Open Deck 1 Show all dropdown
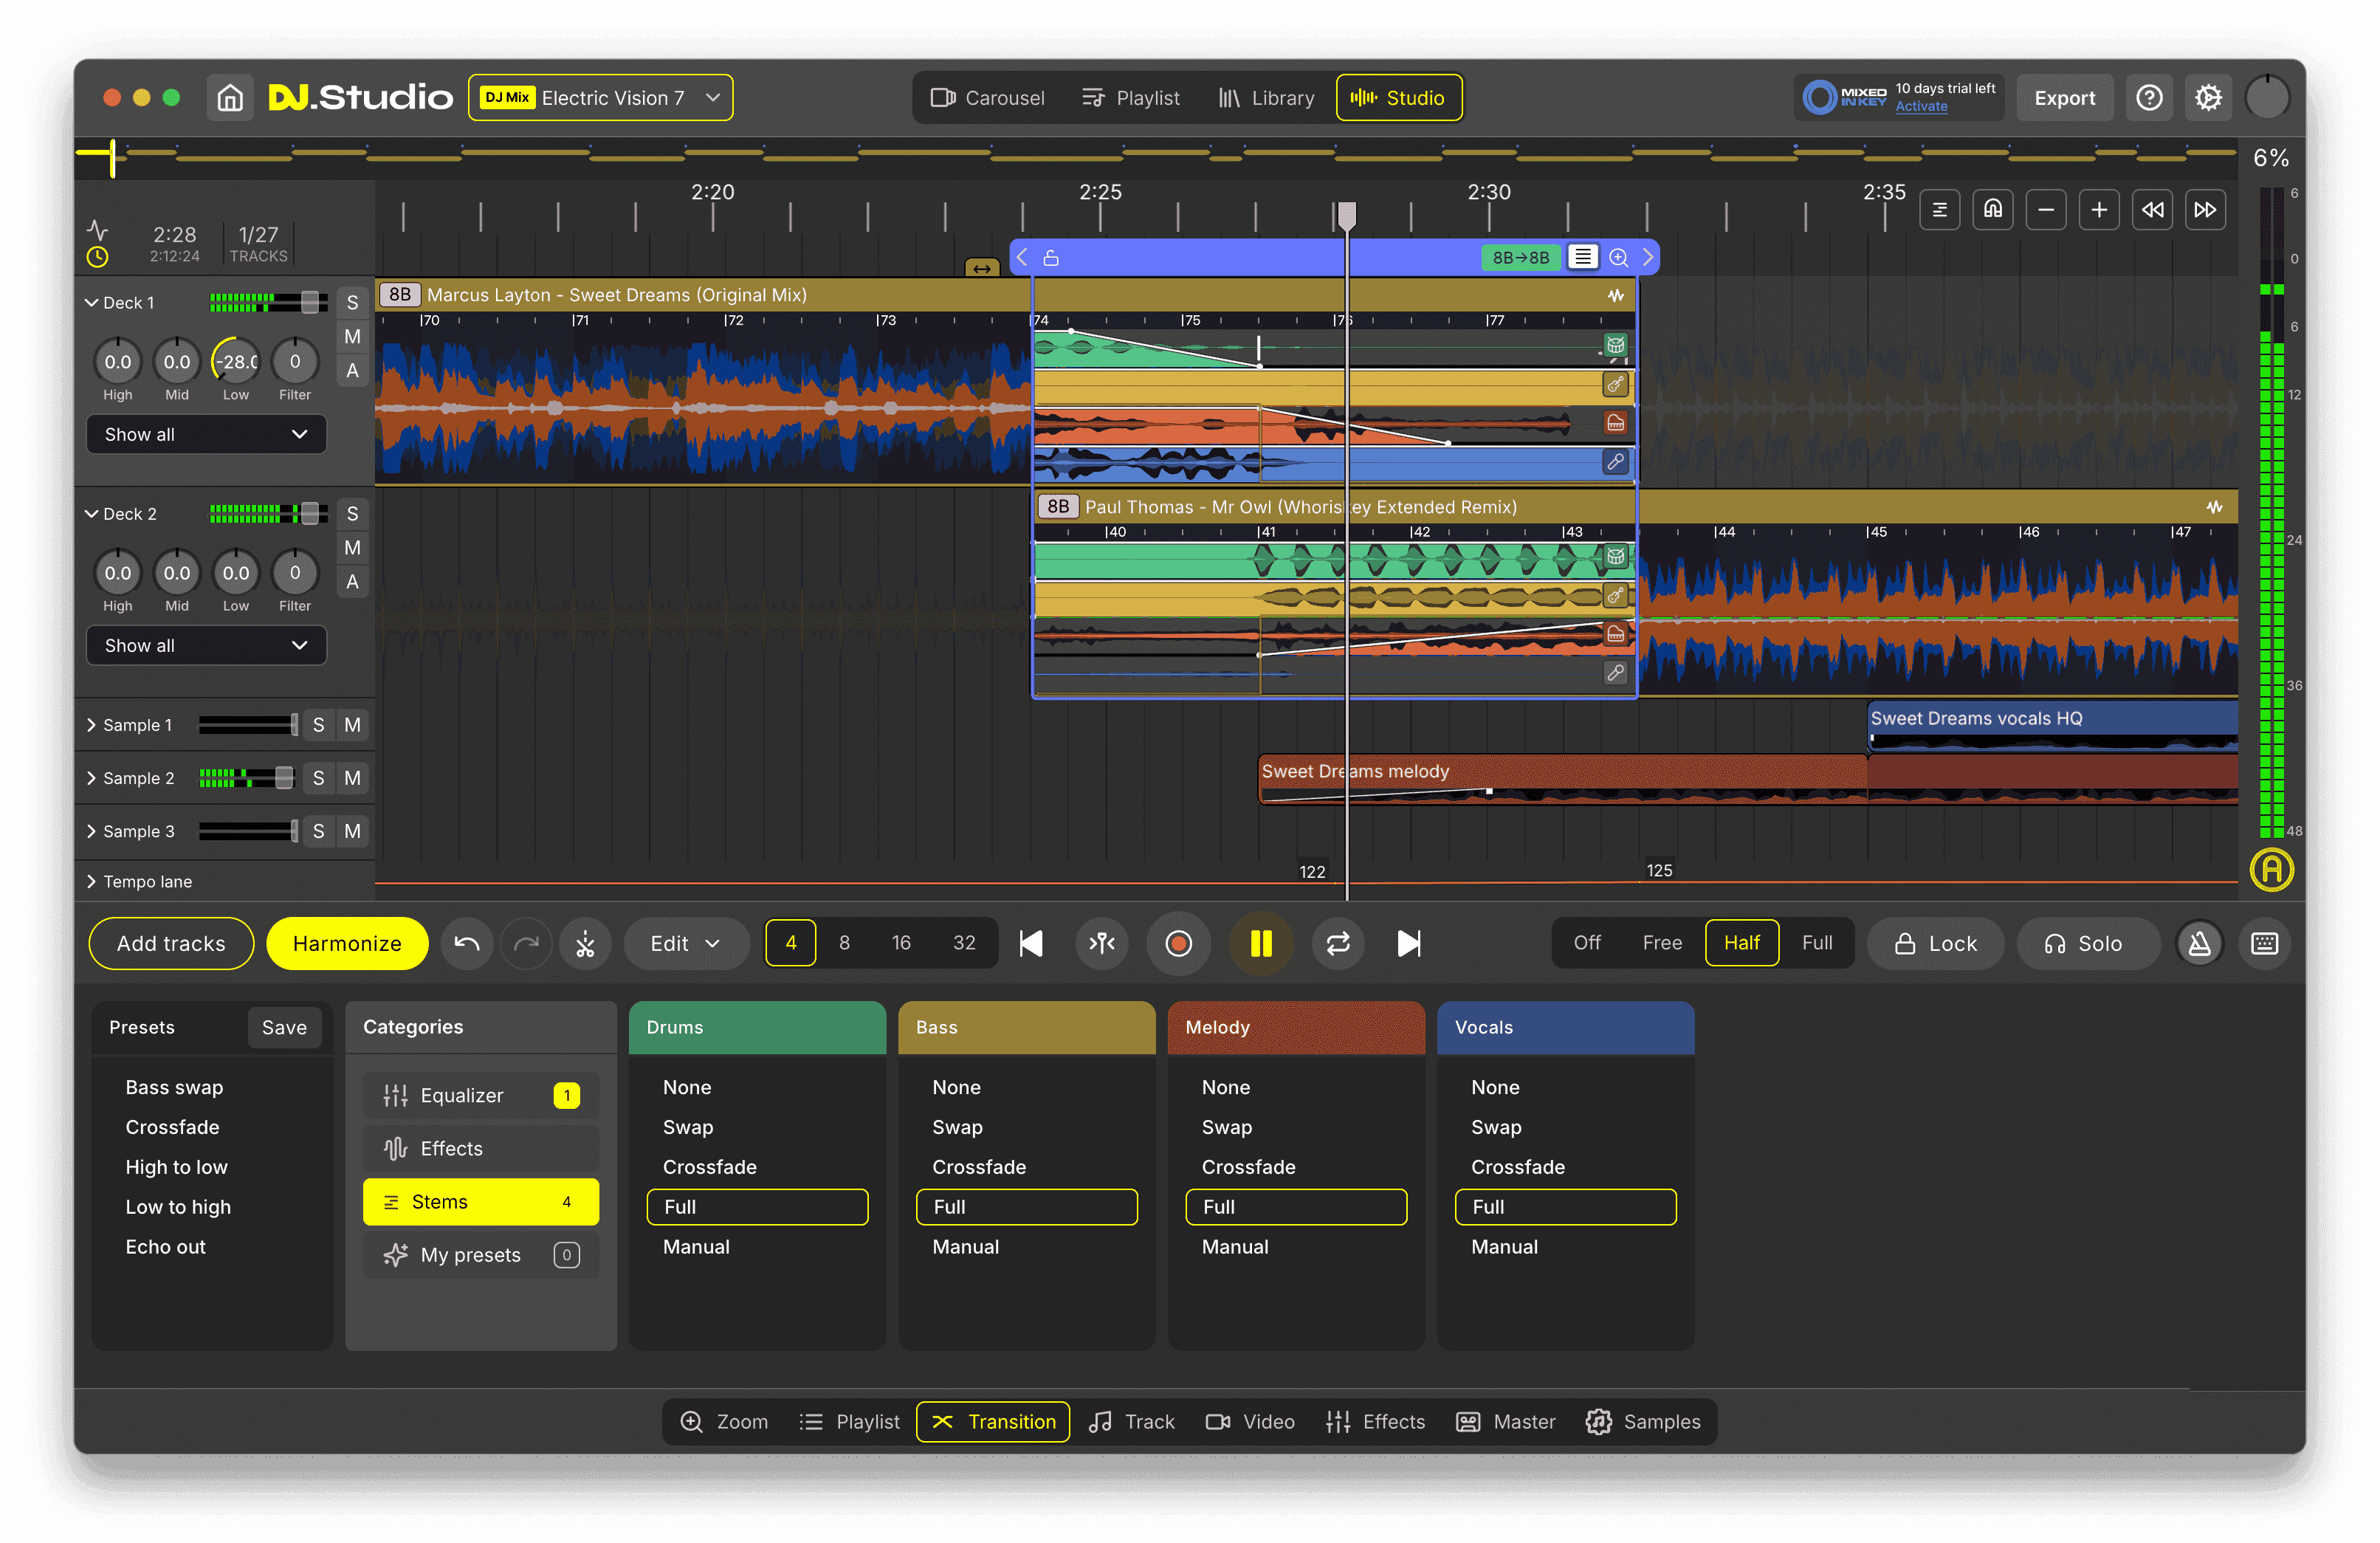The height and width of the screenshot is (1543, 2380). click(206, 434)
